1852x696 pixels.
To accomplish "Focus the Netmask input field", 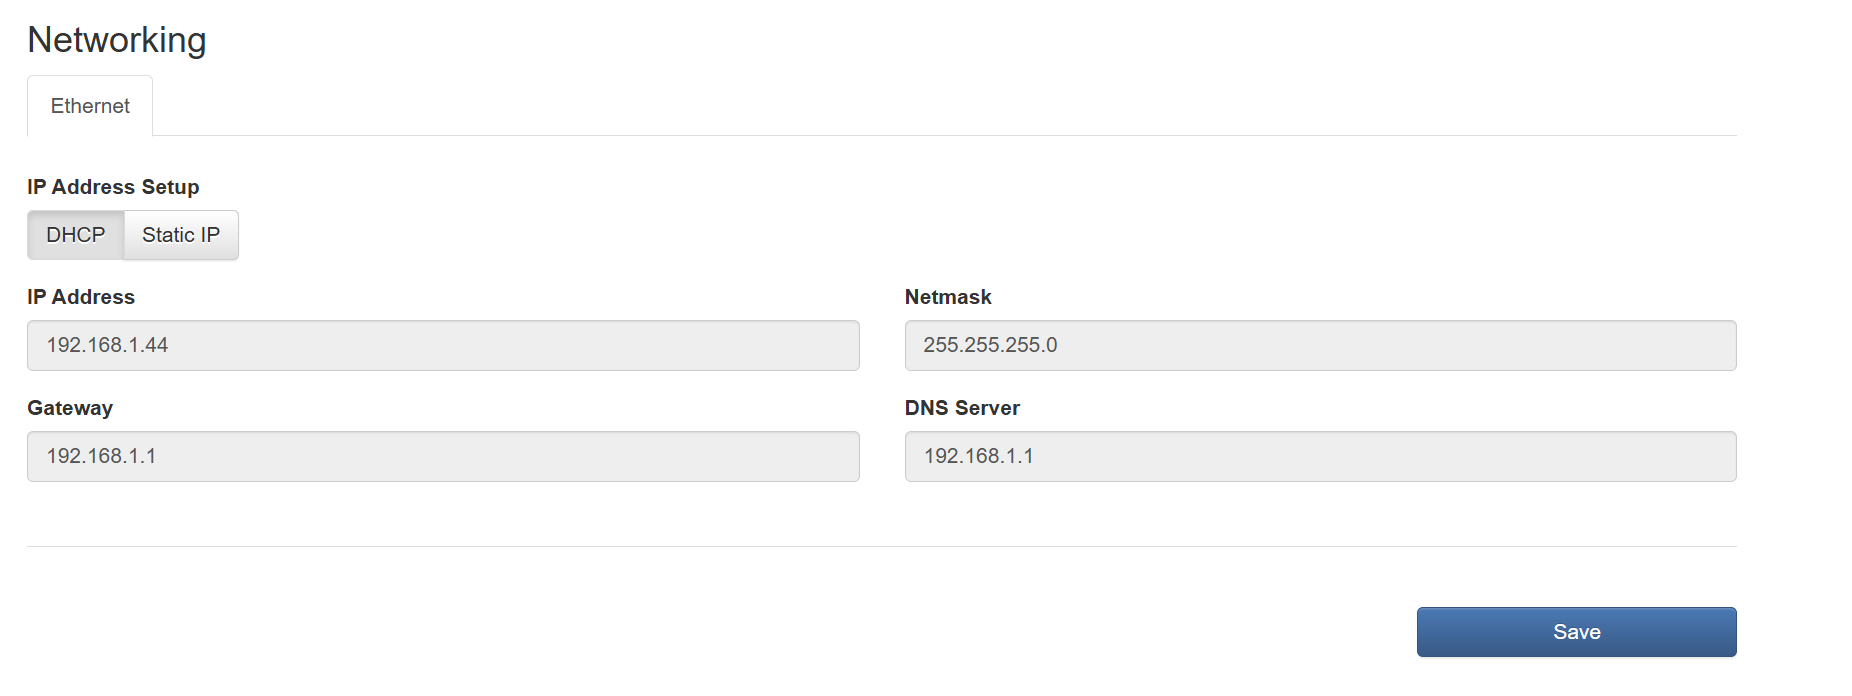I will click(1321, 345).
